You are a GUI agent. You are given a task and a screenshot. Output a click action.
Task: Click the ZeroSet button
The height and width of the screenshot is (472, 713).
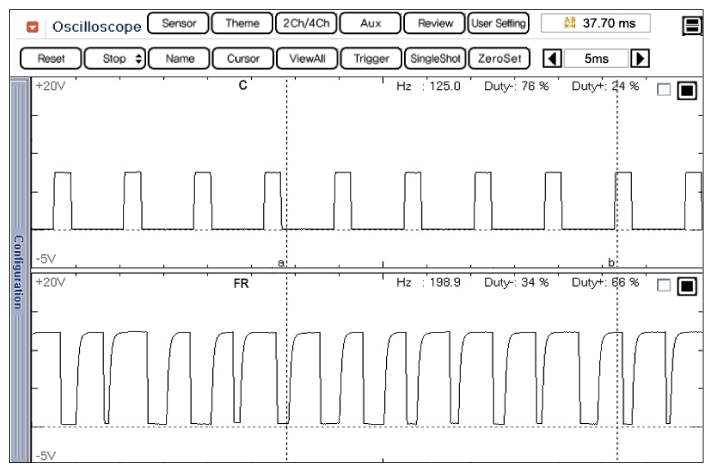(496, 58)
